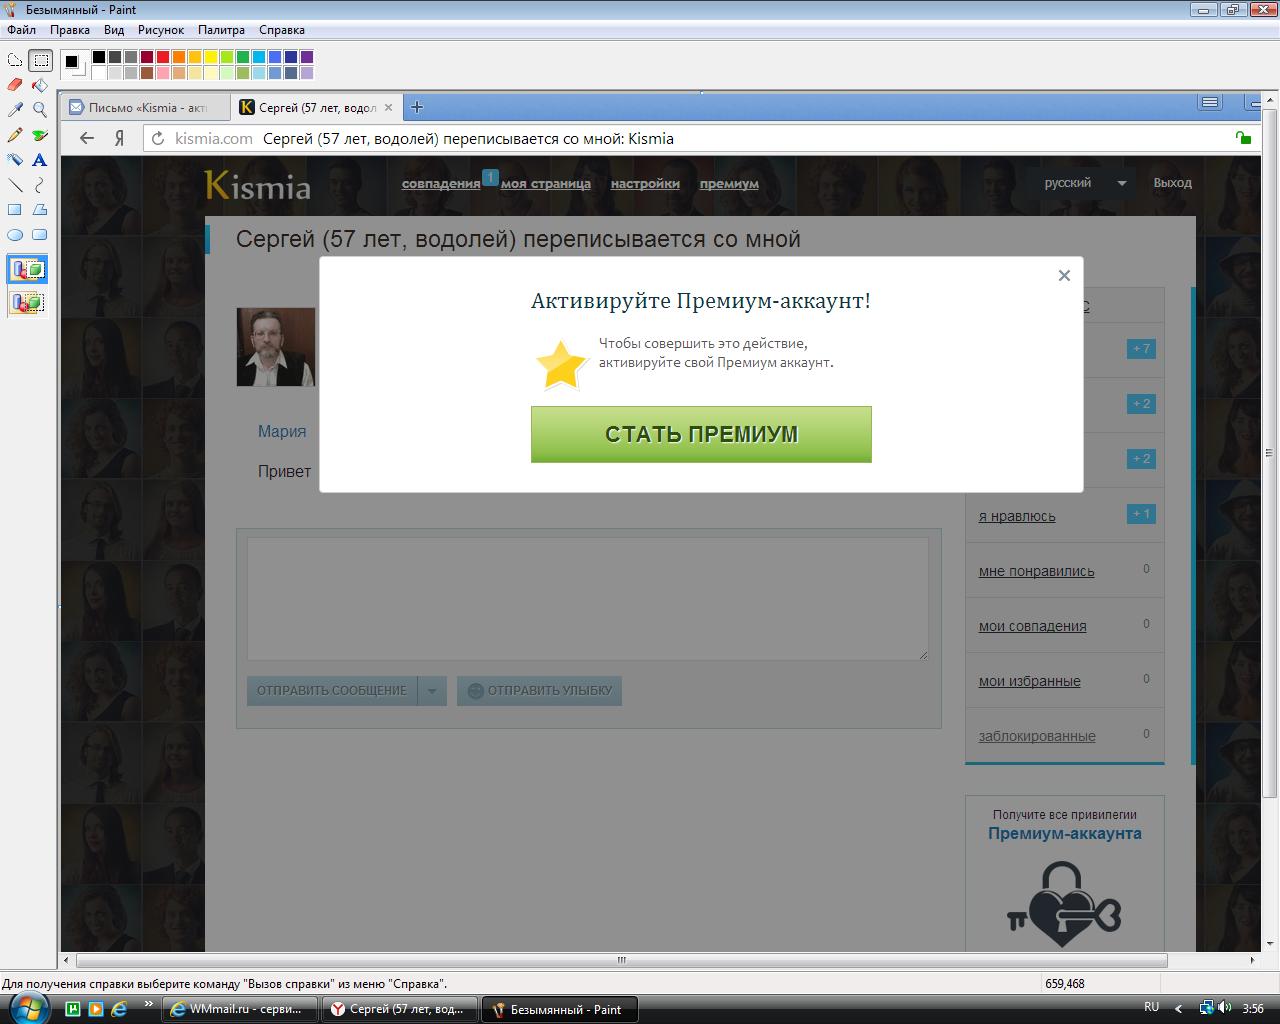
Task: Open the я нравлюсь sidebar link
Action: pyautogui.click(x=1017, y=516)
